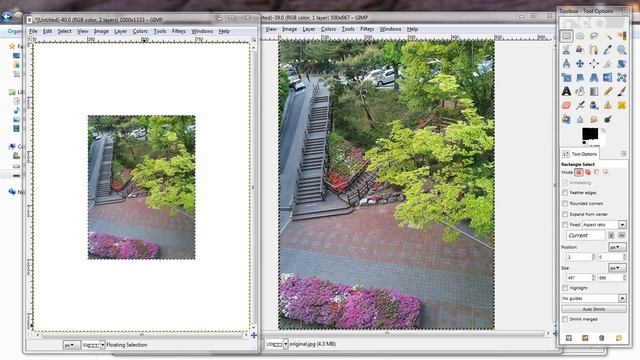Viewport: 640px width, 360px height.
Task: Enable Expand from center checkbox
Action: point(565,214)
